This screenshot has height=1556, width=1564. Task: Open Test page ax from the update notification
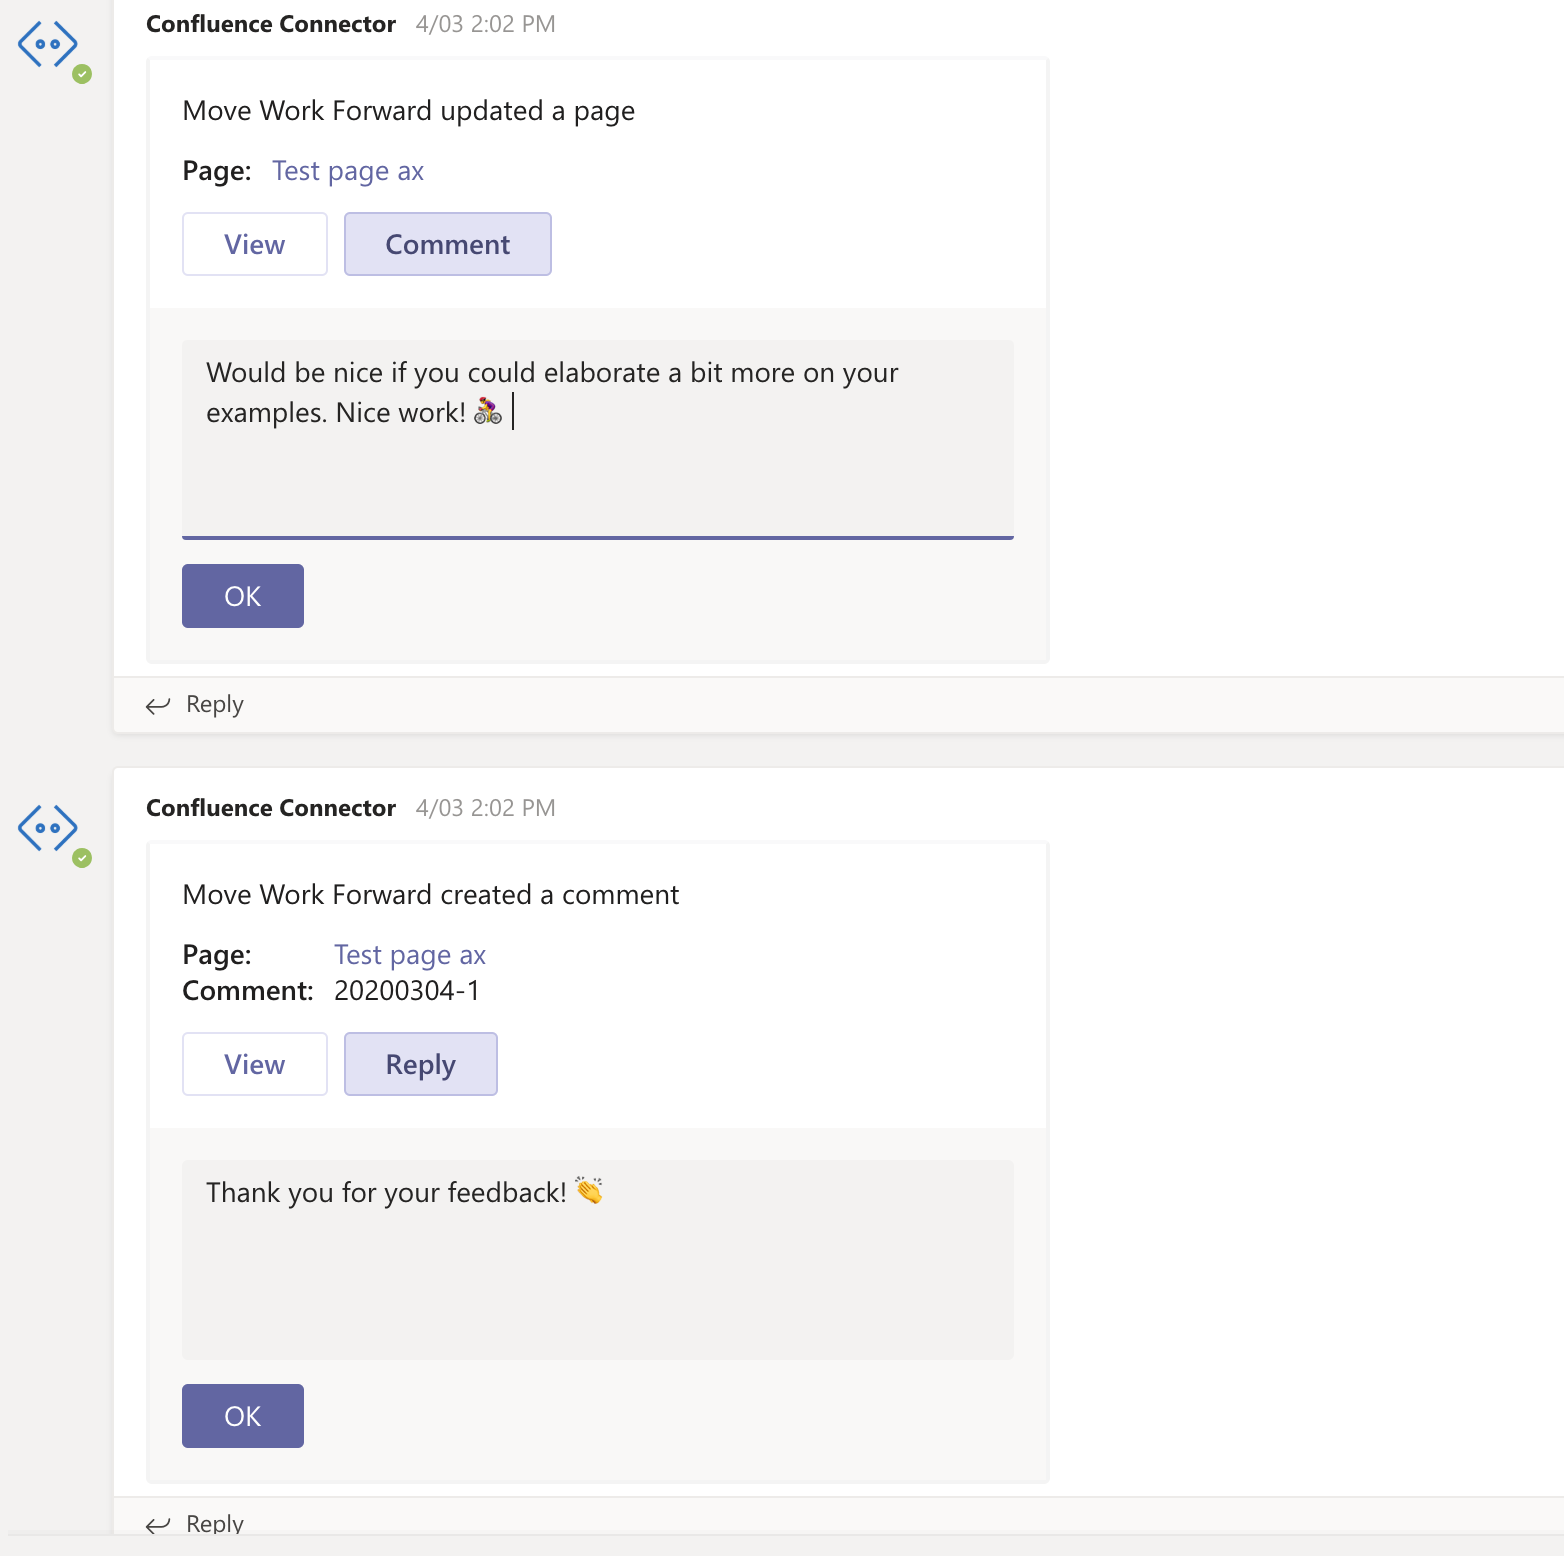tap(347, 171)
